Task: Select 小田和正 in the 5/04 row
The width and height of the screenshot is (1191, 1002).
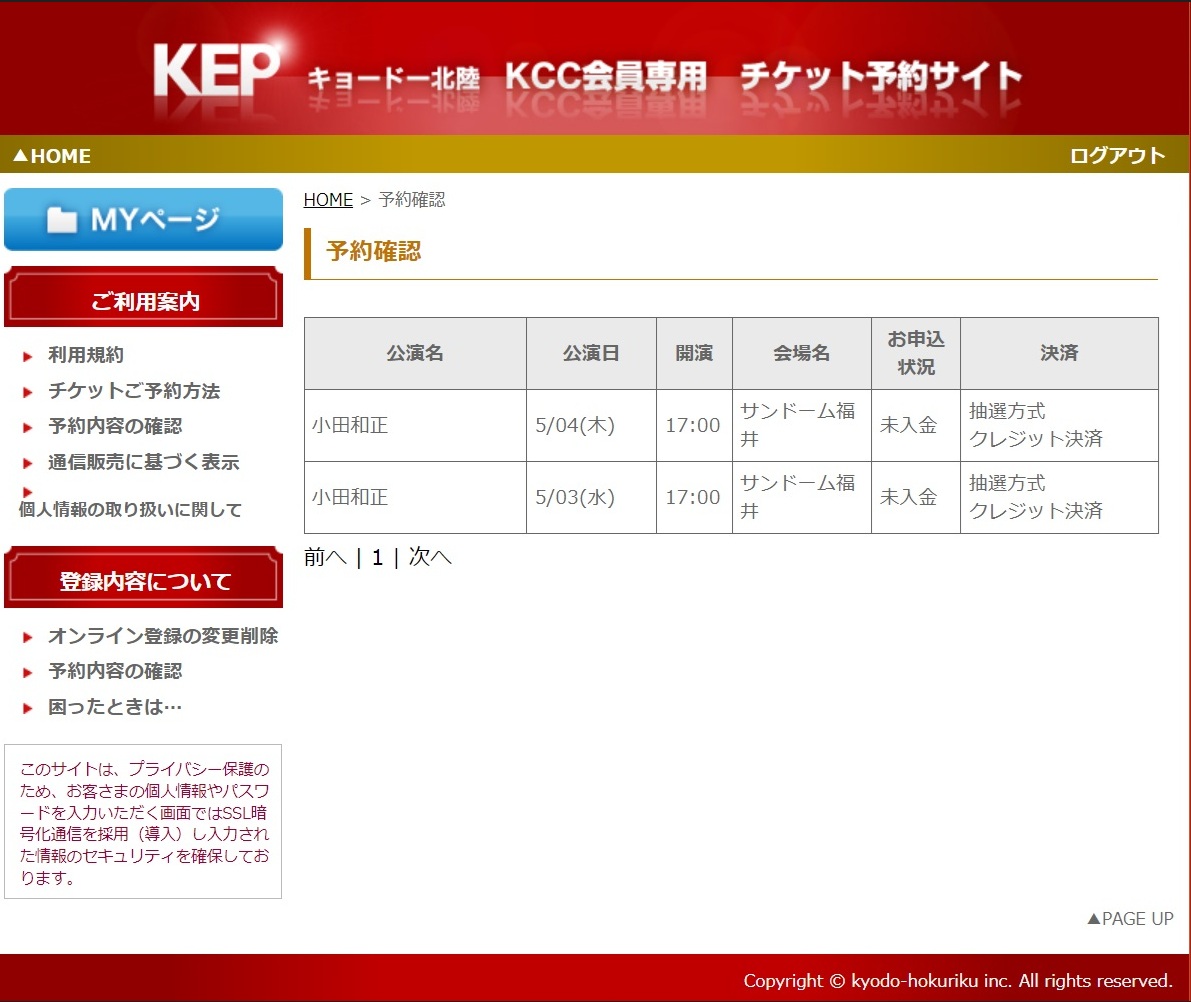Action: coord(350,425)
